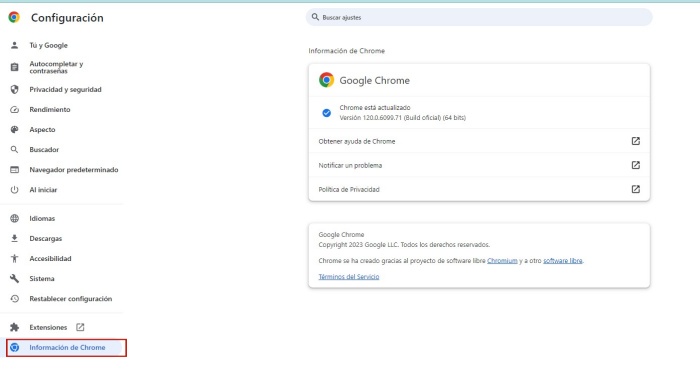Click the Copyright 2023 Google LLC text
The height and width of the screenshot is (386, 700).
[x=404, y=245]
